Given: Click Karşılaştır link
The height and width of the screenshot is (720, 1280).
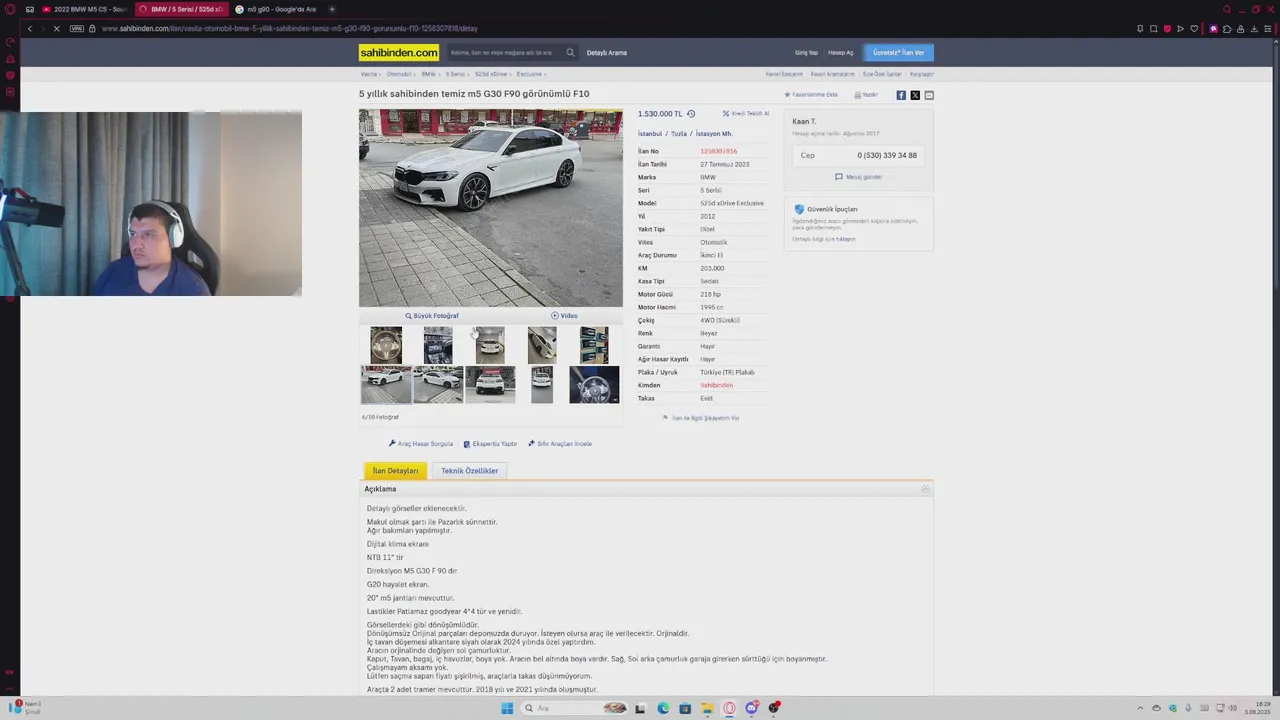Looking at the screenshot, I should click(921, 74).
